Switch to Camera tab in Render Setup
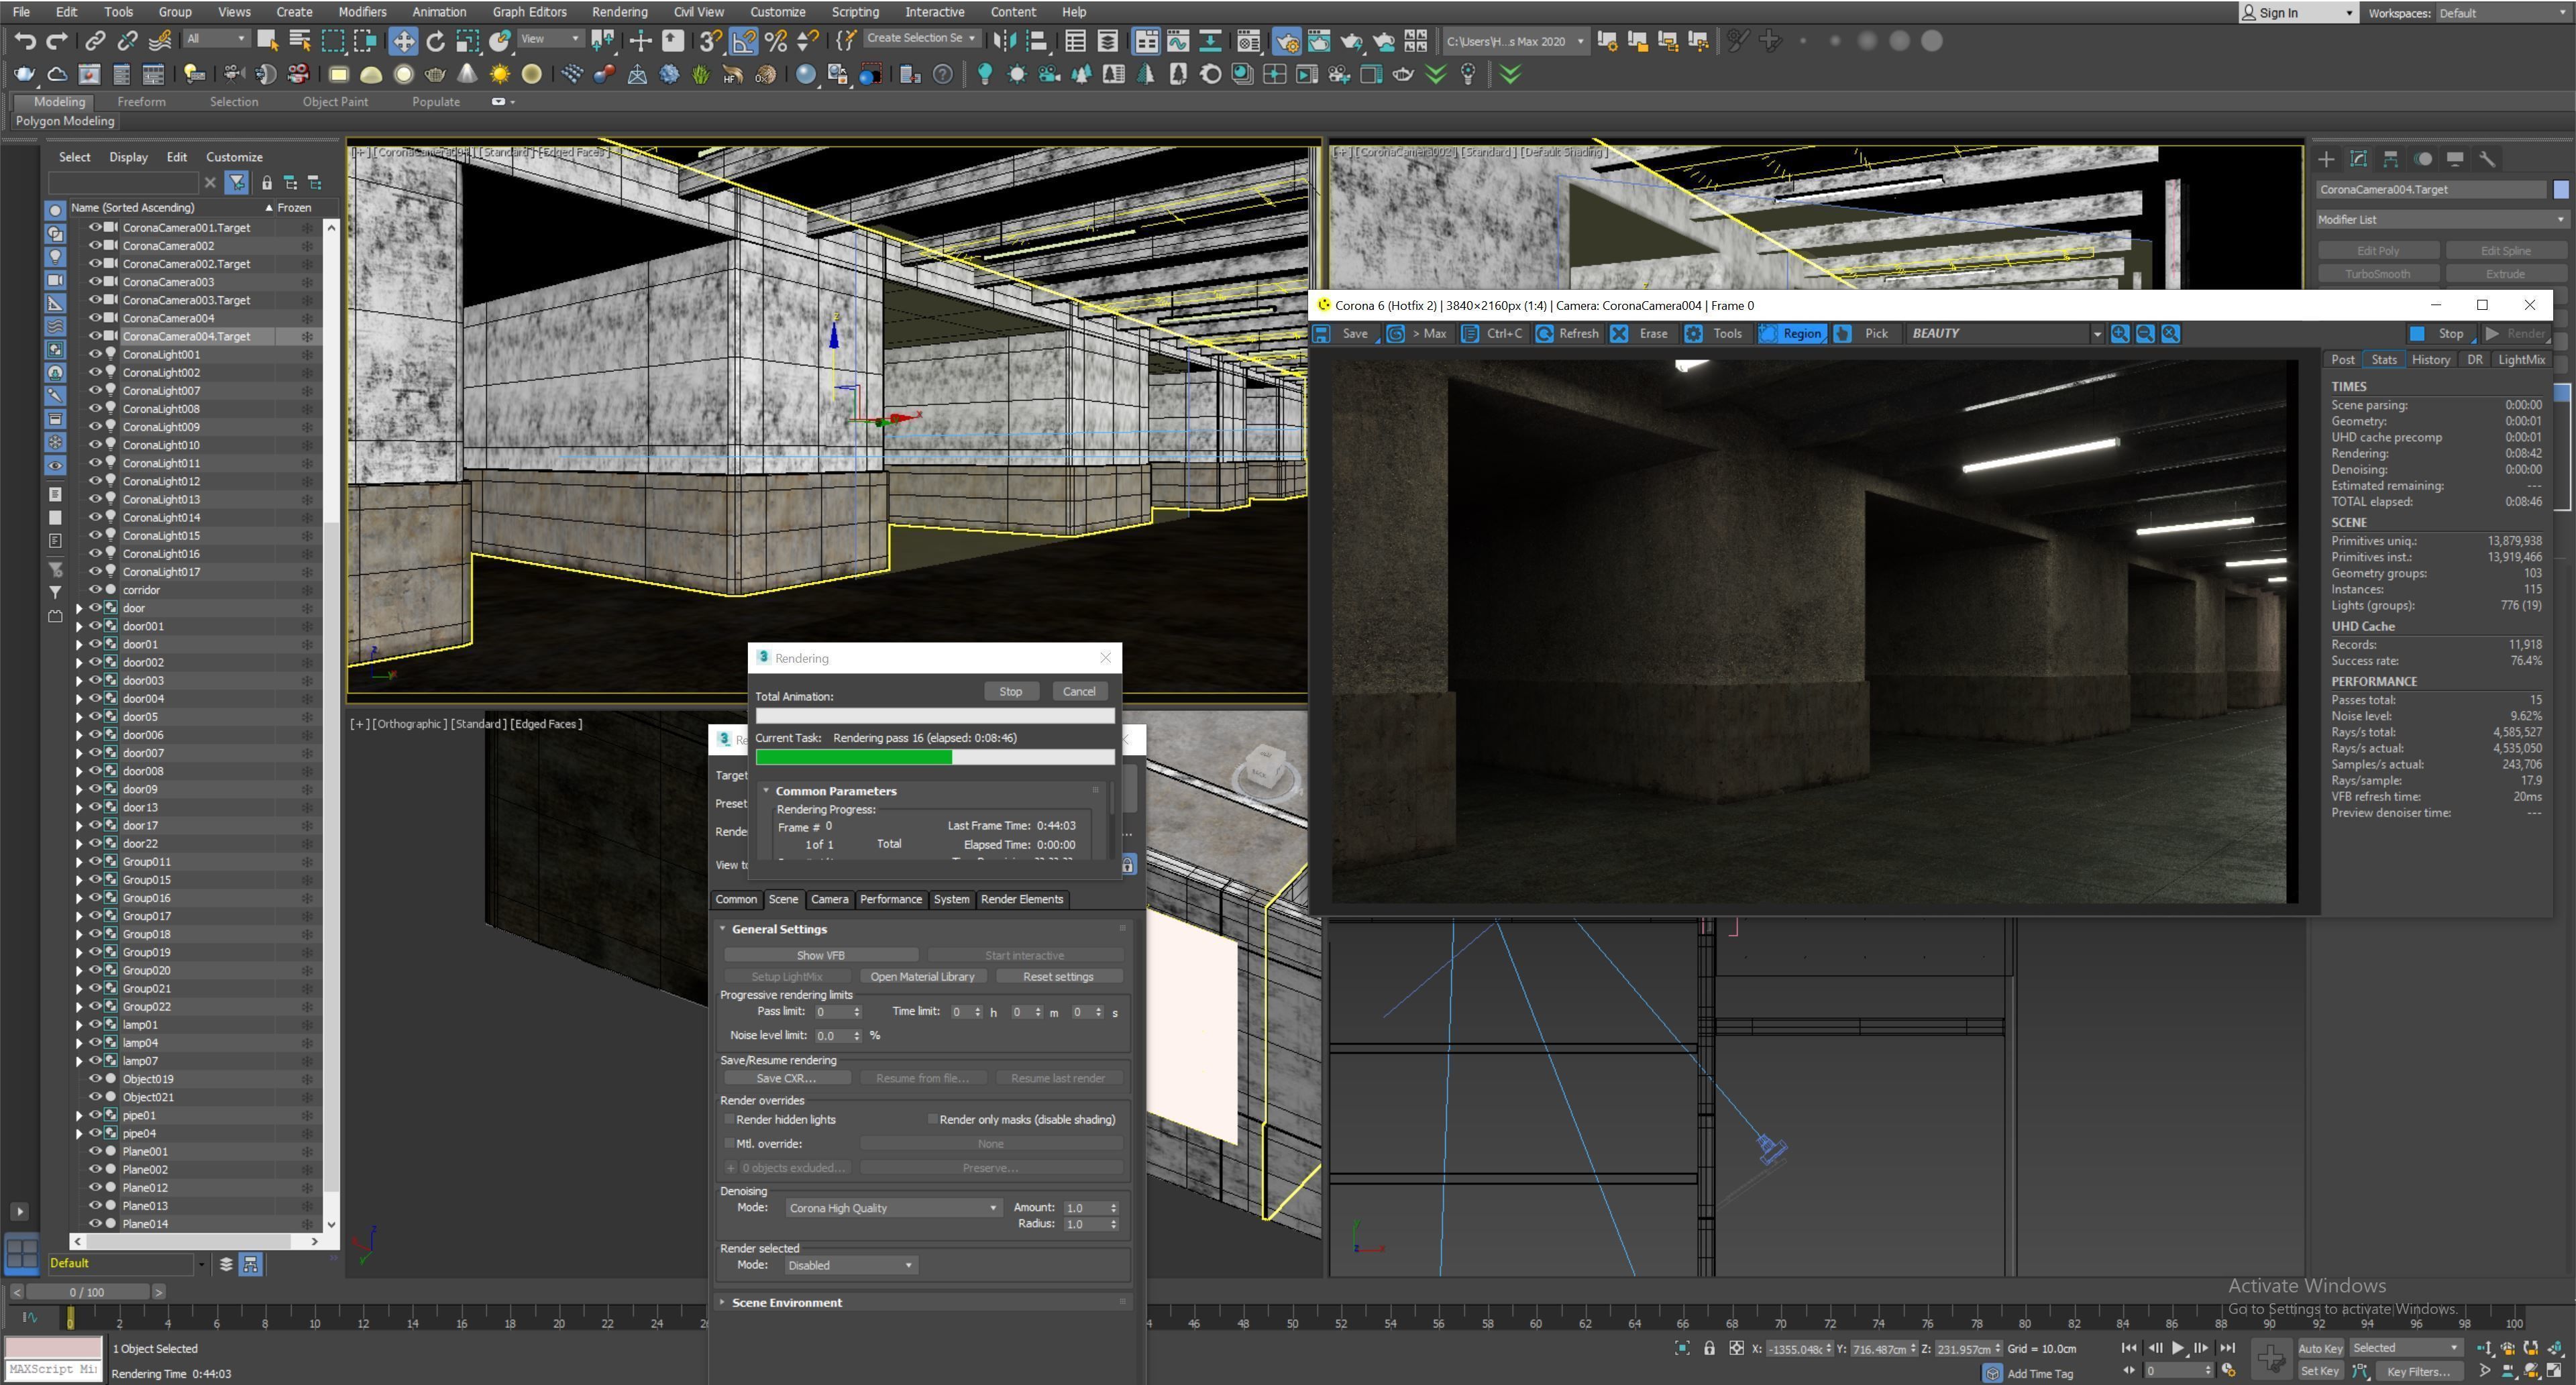The width and height of the screenshot is (2576, 1385). 829,899
